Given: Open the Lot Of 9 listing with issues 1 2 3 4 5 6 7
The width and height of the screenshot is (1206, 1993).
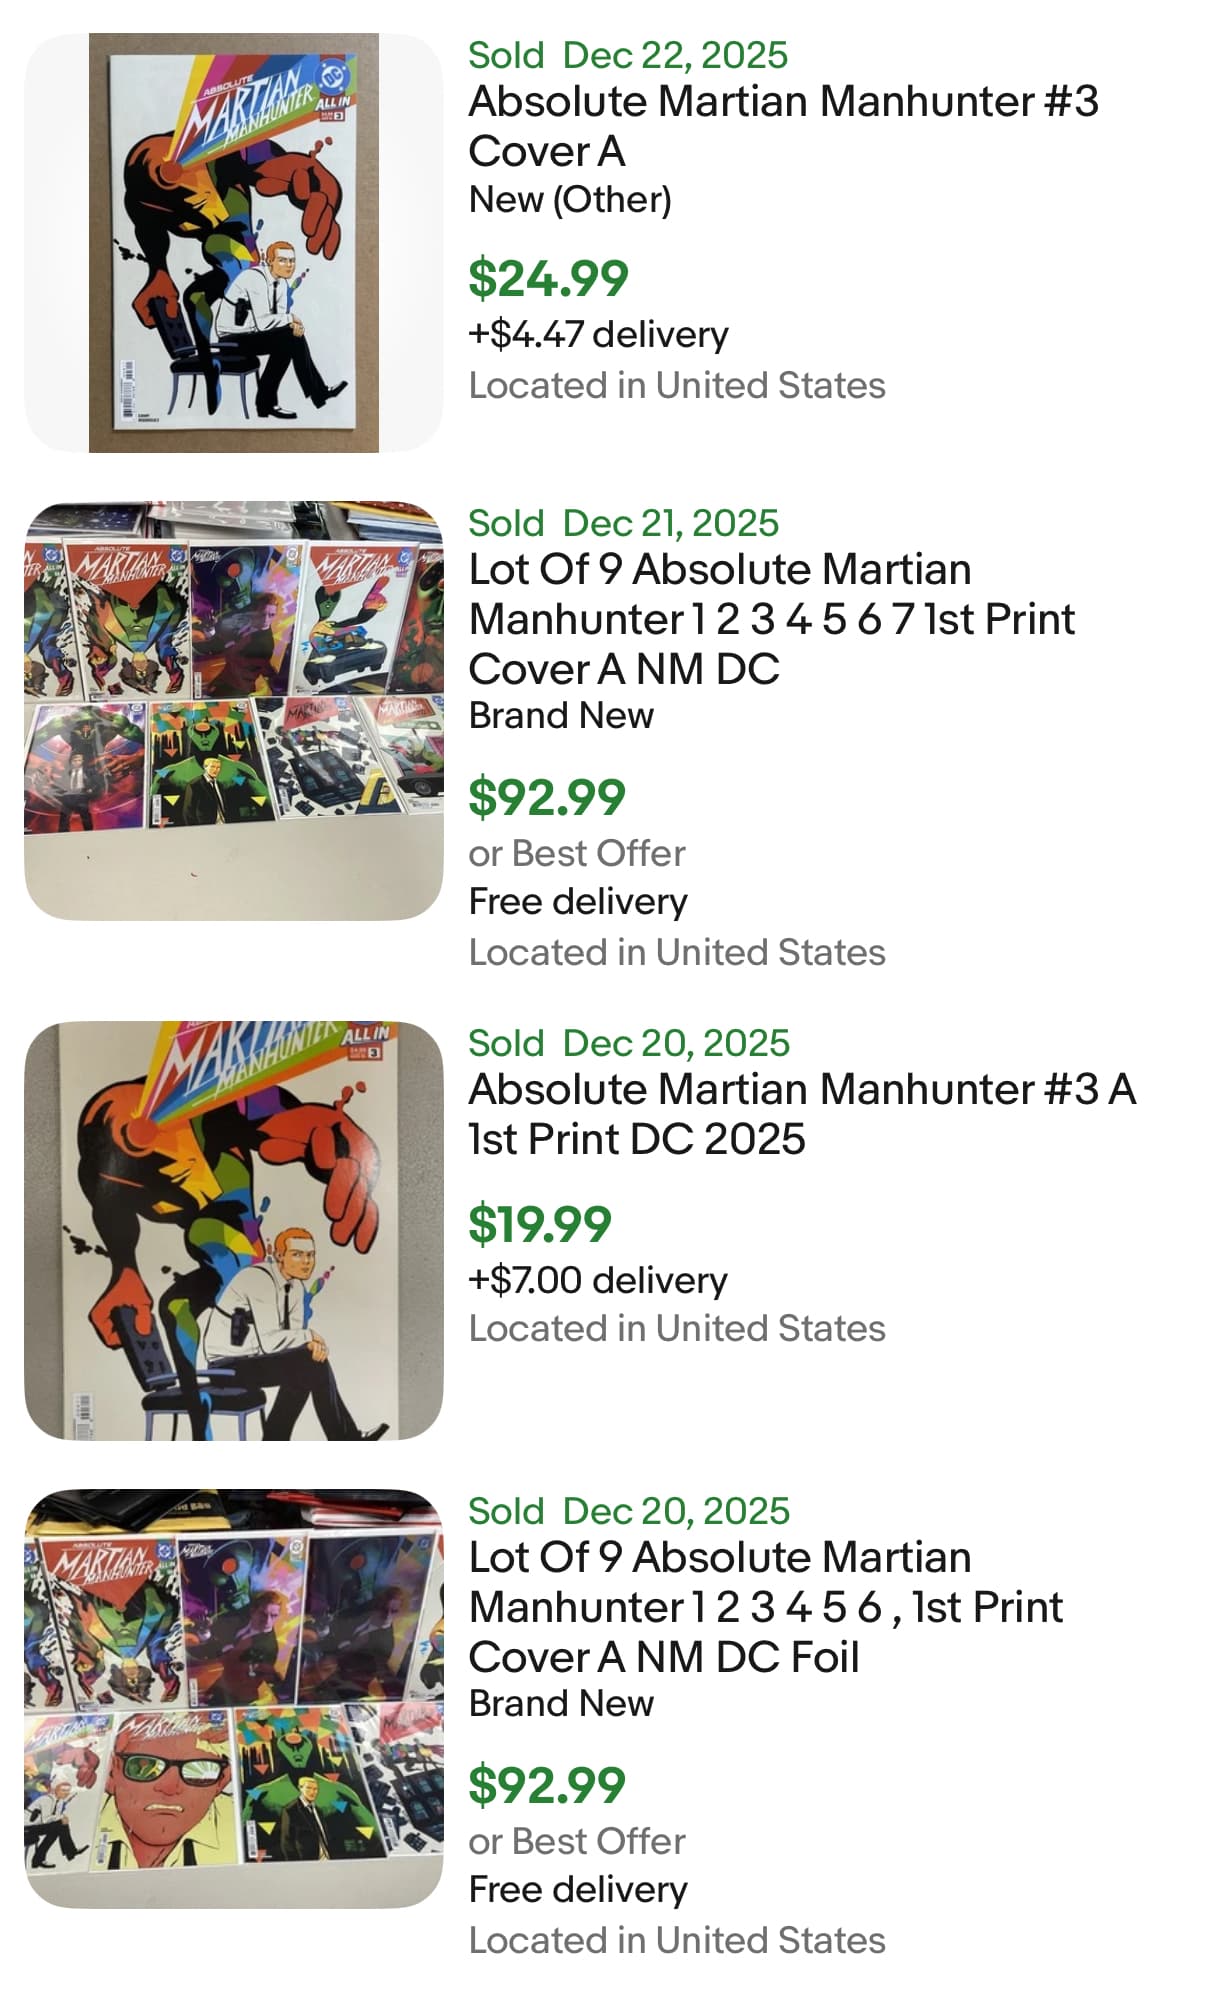Looking at the screenshot, I should coord(771,619).
